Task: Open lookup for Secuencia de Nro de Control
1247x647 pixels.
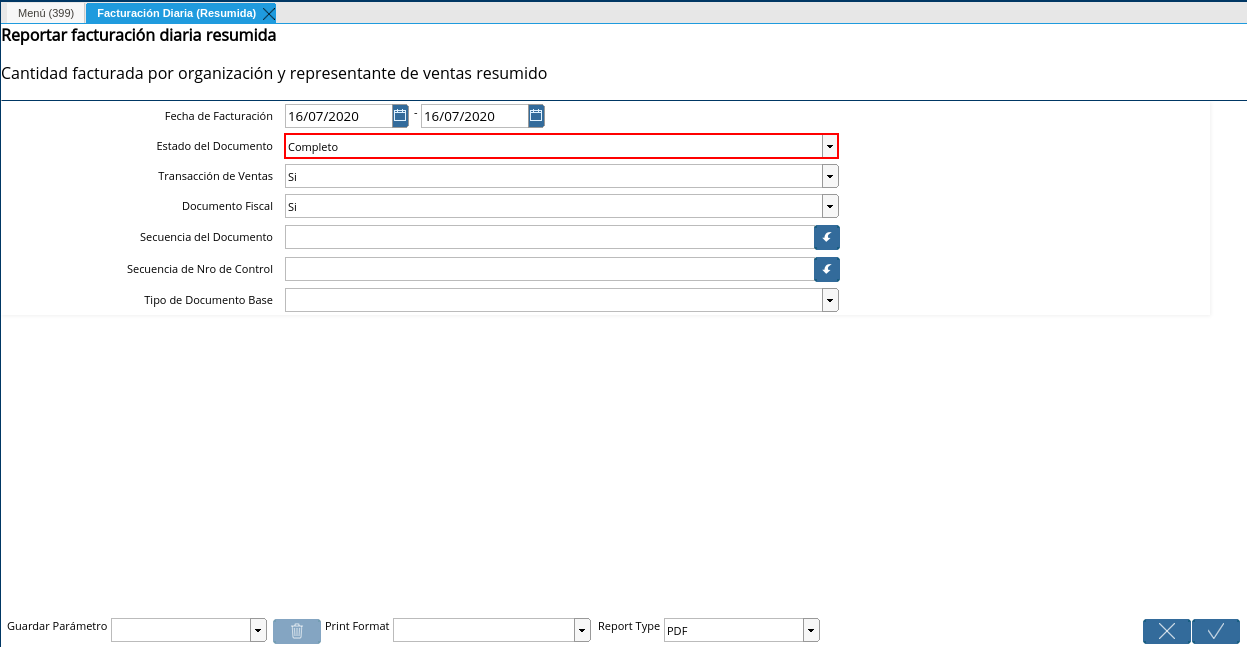Action: click(827, 269)
